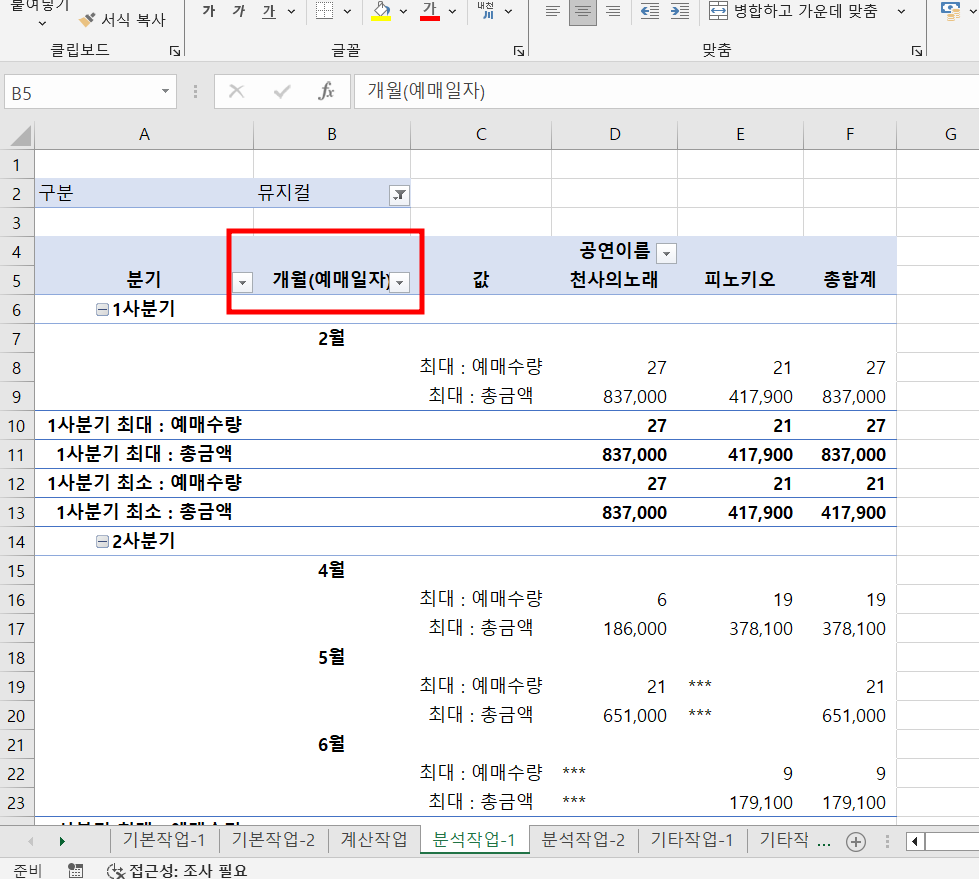Click the macro record icon in status bar
The height and width of the screenshot is (879, 979).
76,870
